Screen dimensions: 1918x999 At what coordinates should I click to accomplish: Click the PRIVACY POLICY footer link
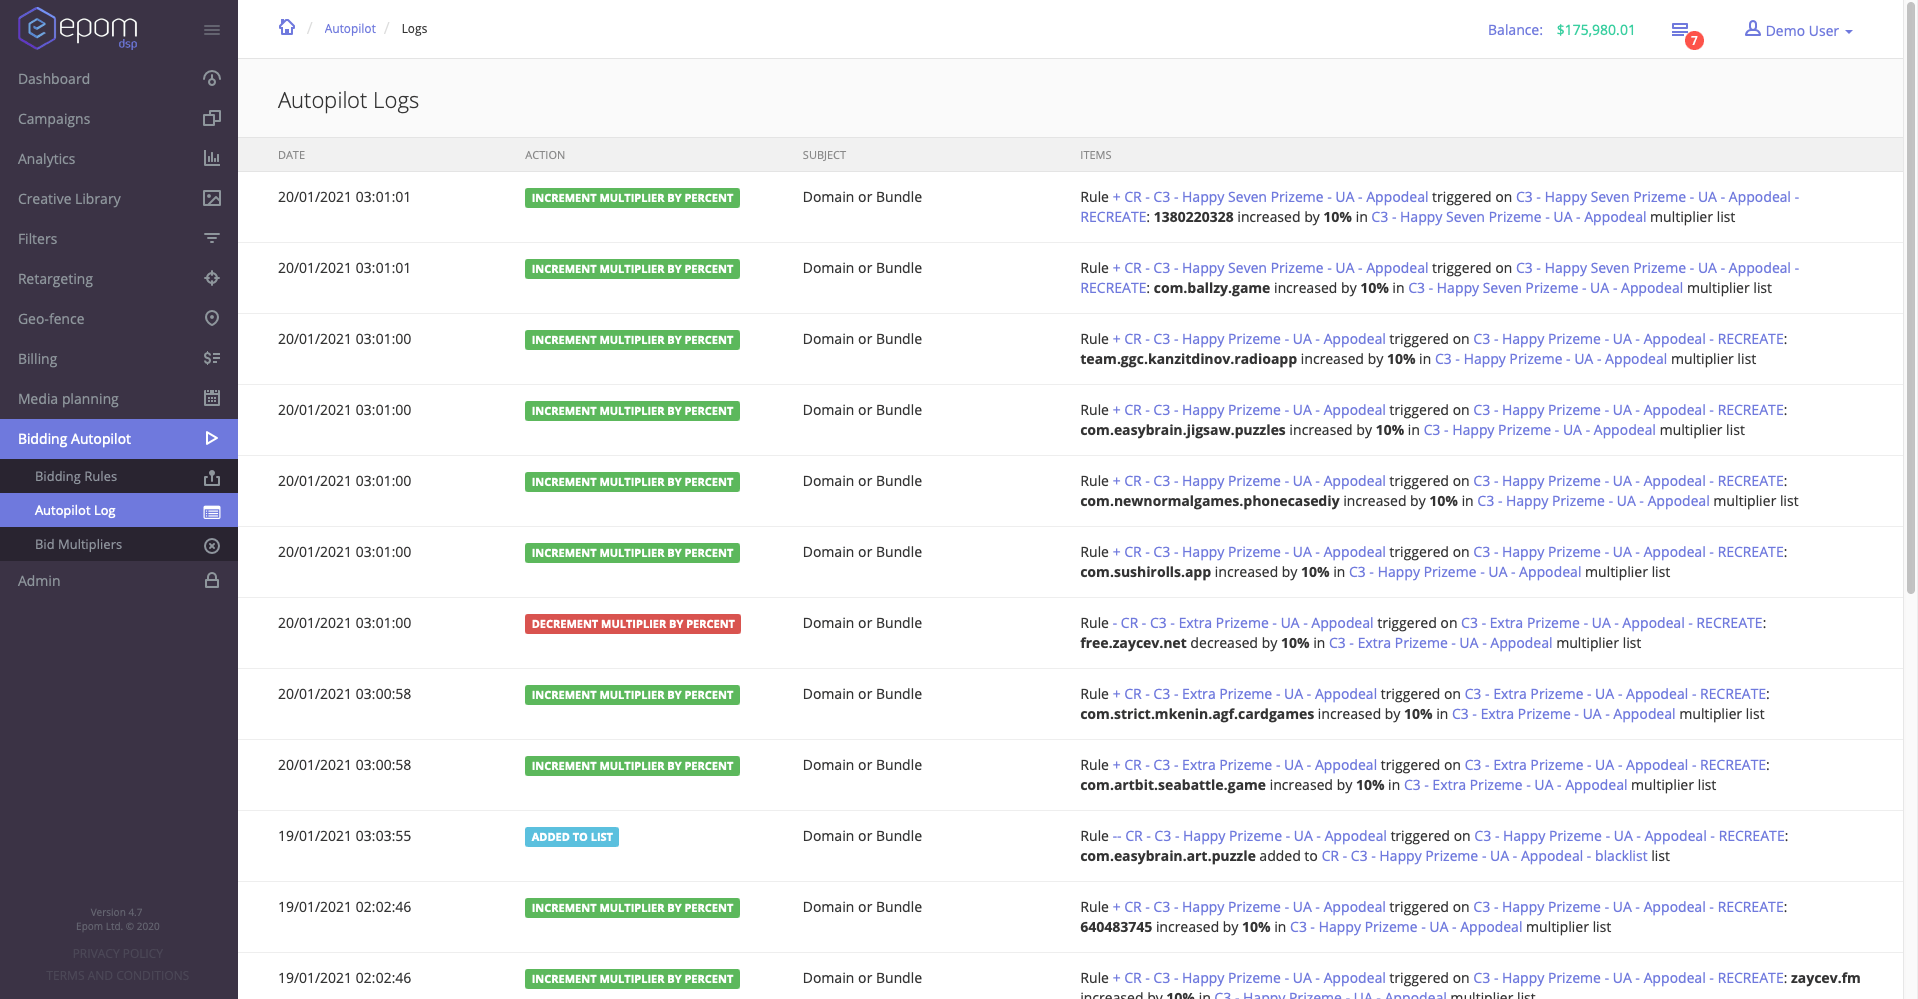[x=118, y=954]
